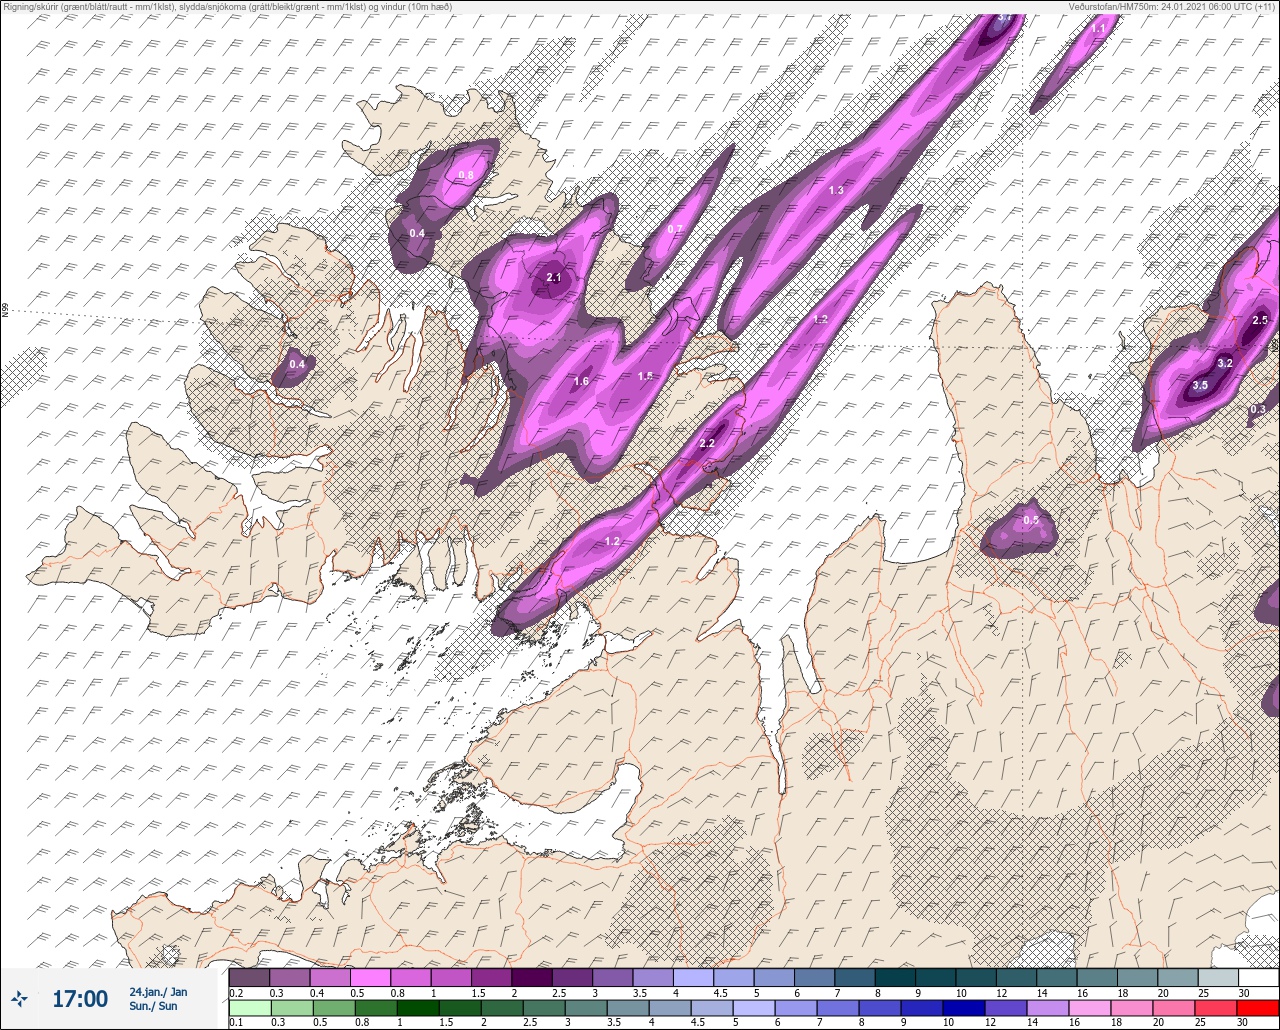This screenshot has width=1280, height=1030.
Task: Select the pale green bottom-row swatch at 0.1
Action: [x=249, y=1007]
